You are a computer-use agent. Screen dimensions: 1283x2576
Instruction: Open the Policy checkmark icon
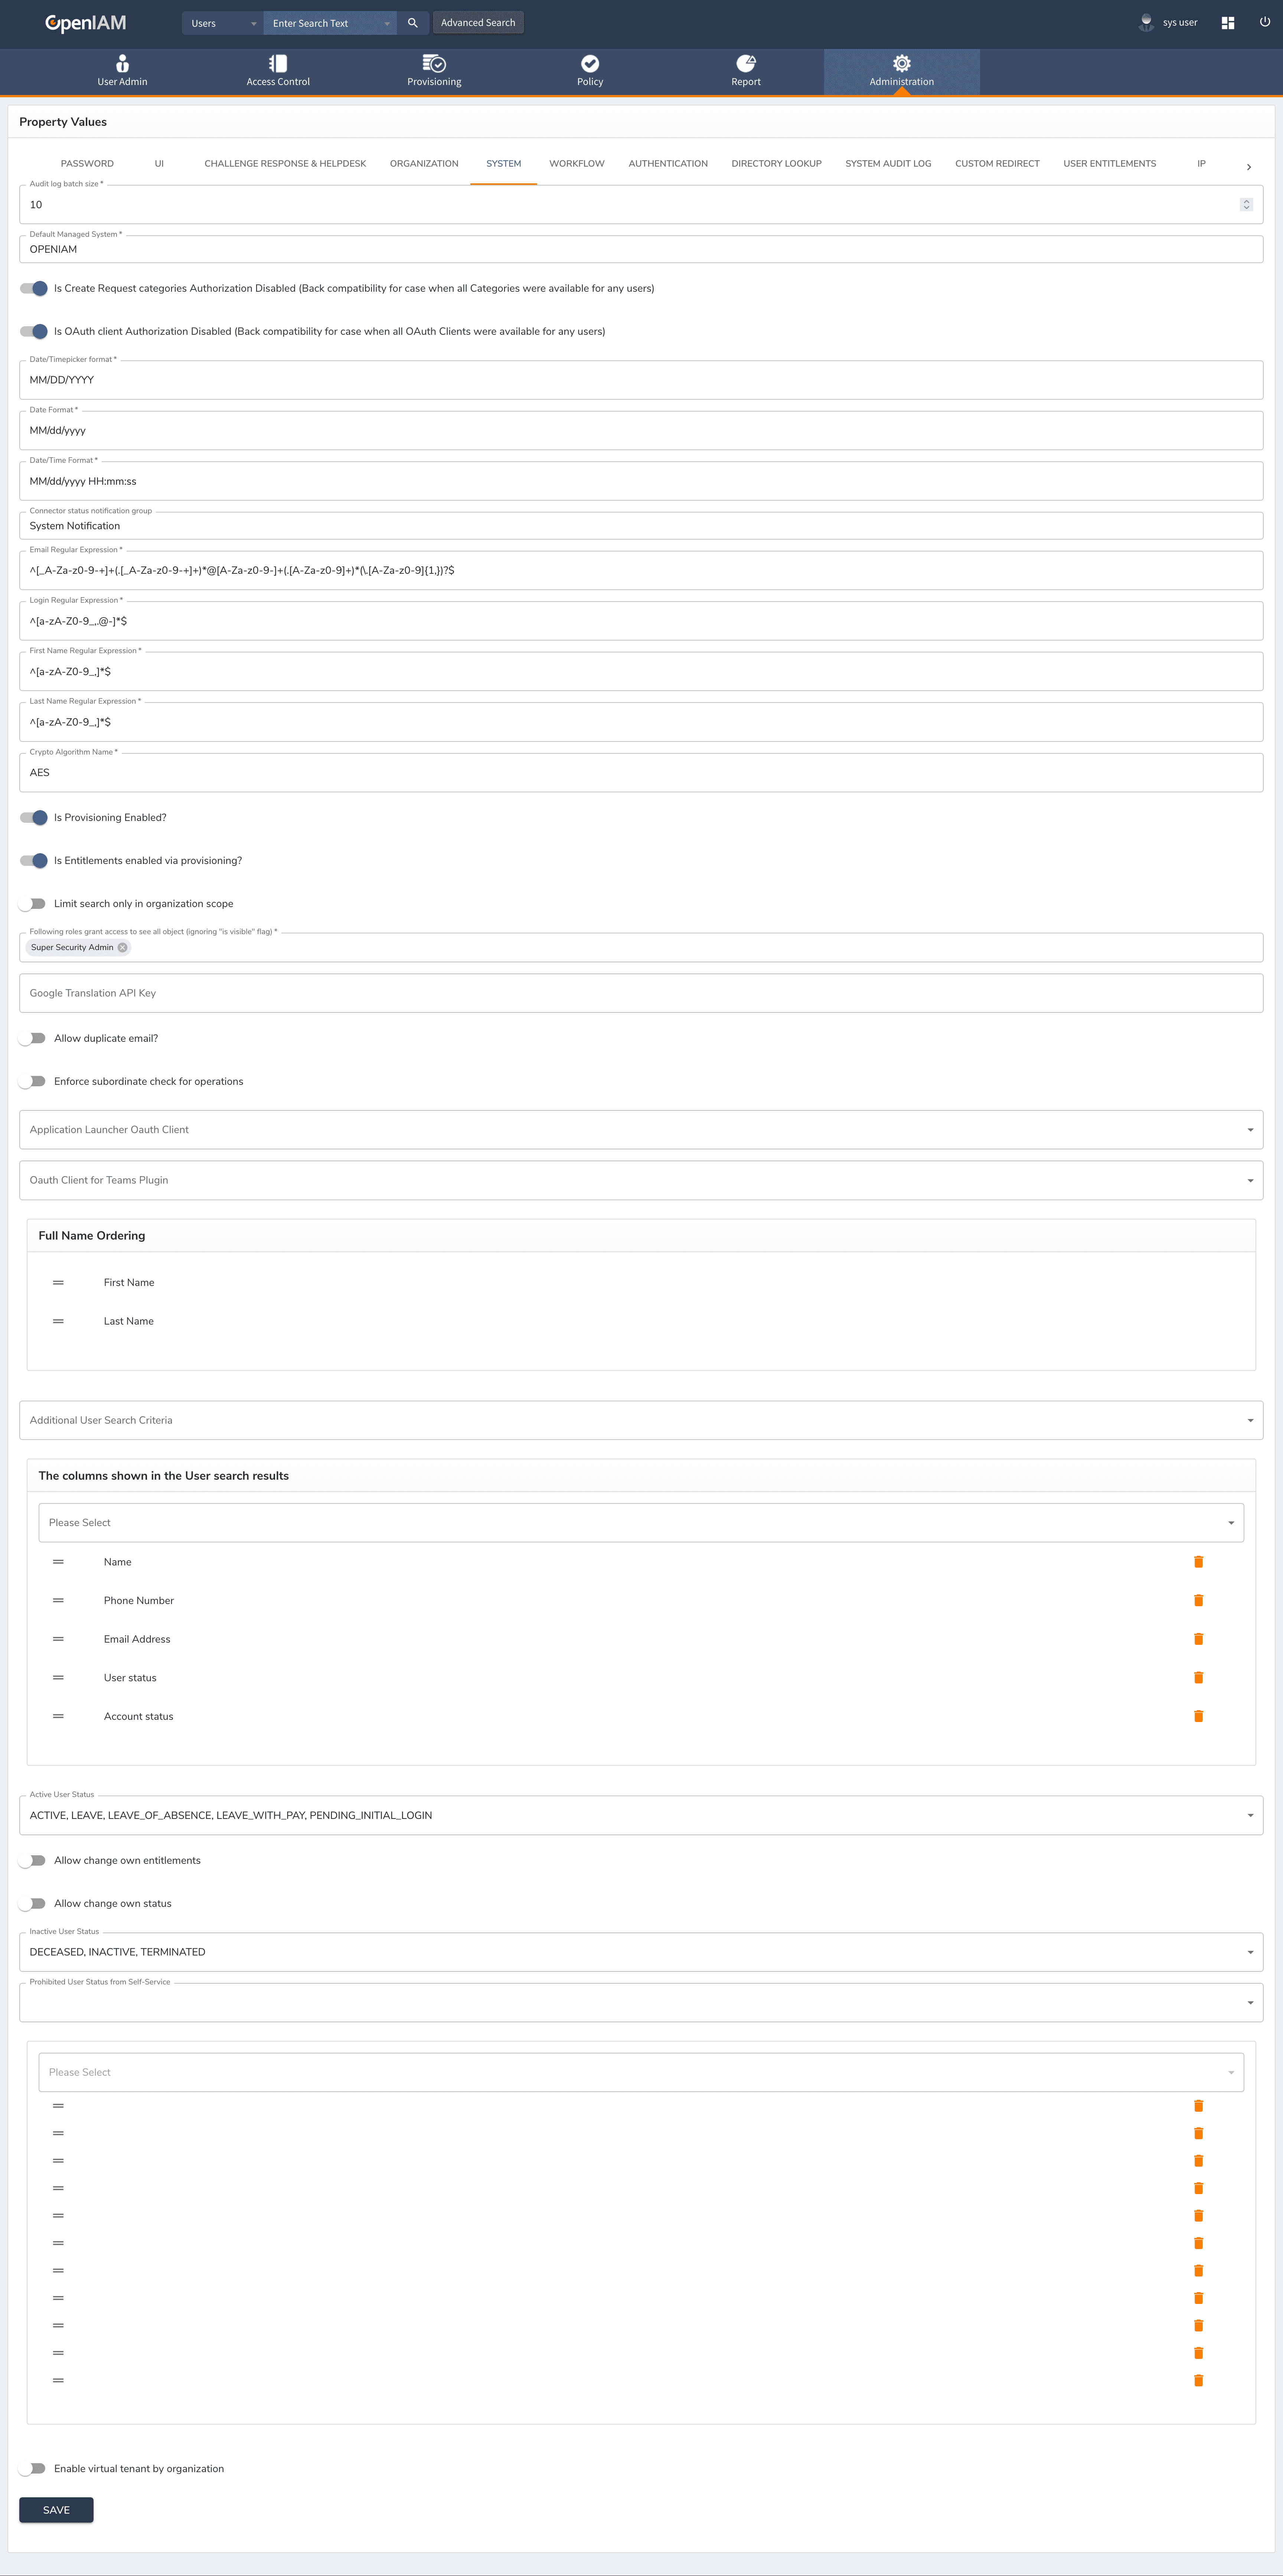(590, 64)
